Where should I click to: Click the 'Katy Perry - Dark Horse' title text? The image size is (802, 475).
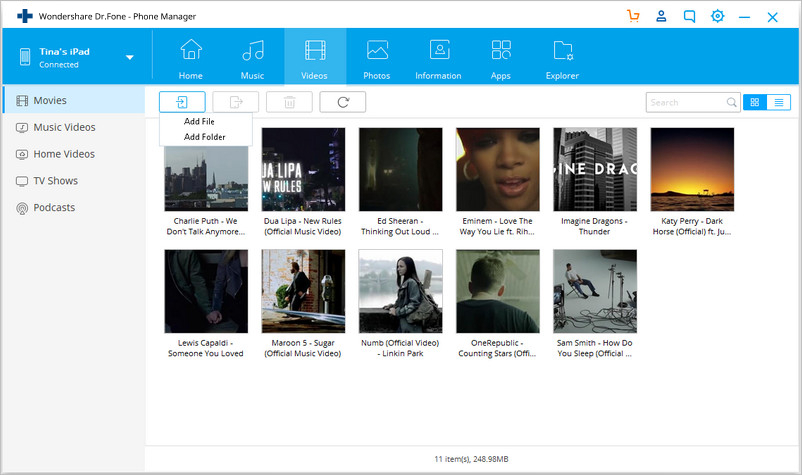[692, 227]
